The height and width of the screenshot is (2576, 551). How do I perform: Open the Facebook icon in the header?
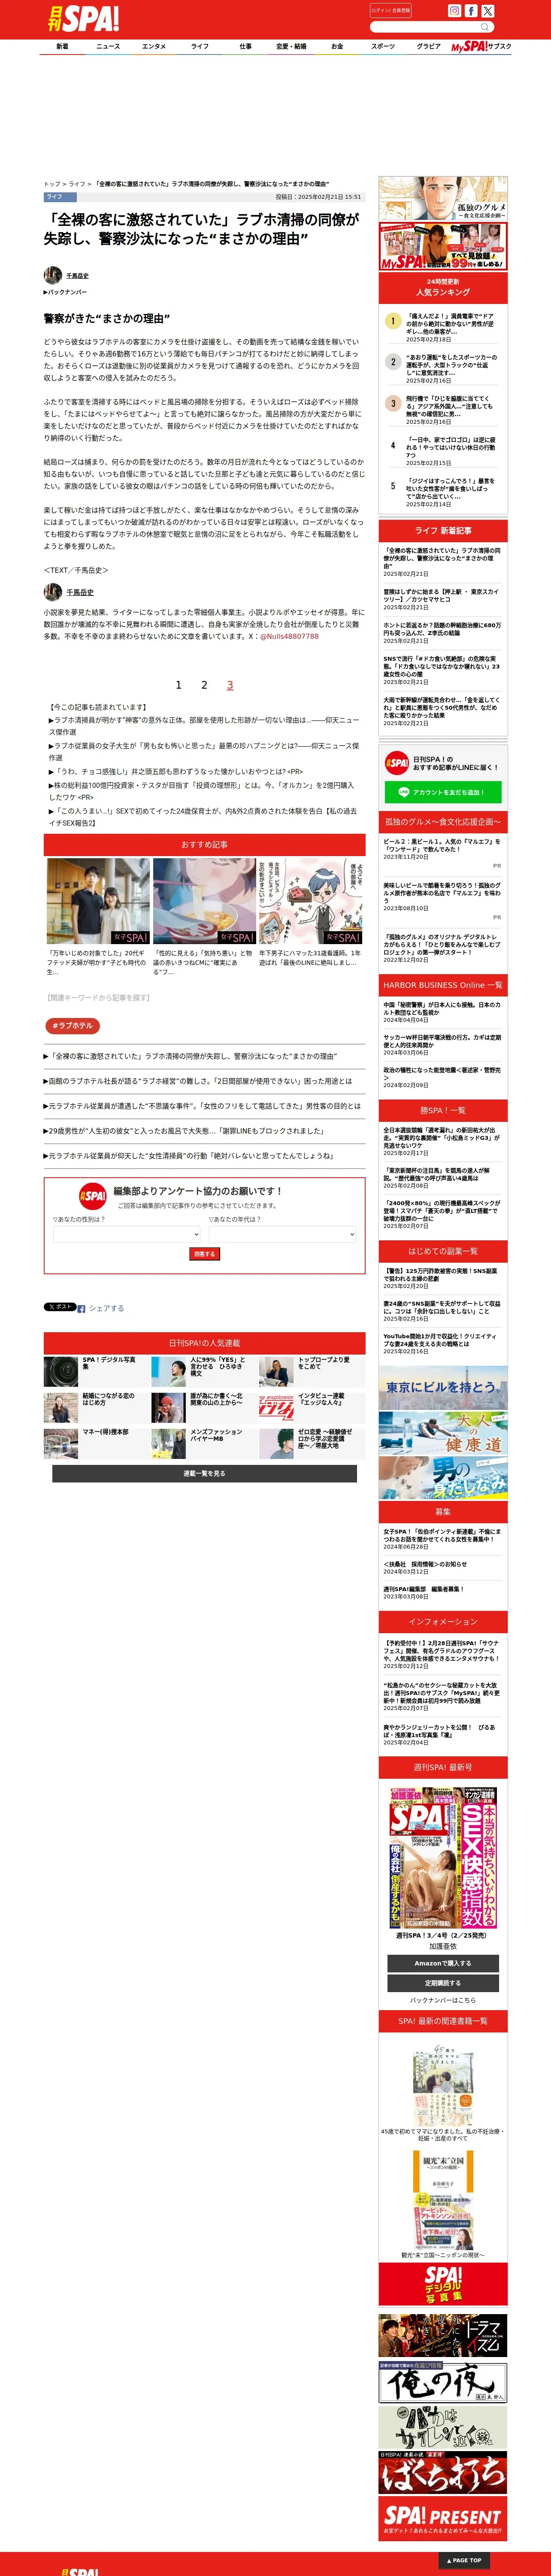pyautogui.click(x=471, y=11)
